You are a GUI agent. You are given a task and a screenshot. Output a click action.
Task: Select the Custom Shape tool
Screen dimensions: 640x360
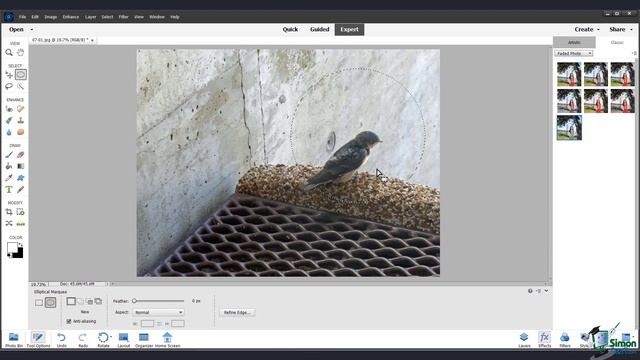point(20,178)
